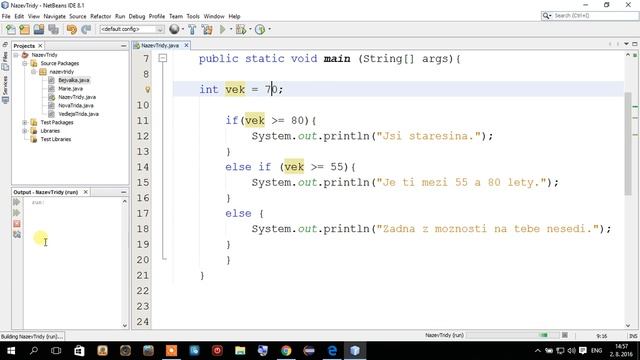
Task: Collapse main method code fold on line 7
Action: click(163, 58)
